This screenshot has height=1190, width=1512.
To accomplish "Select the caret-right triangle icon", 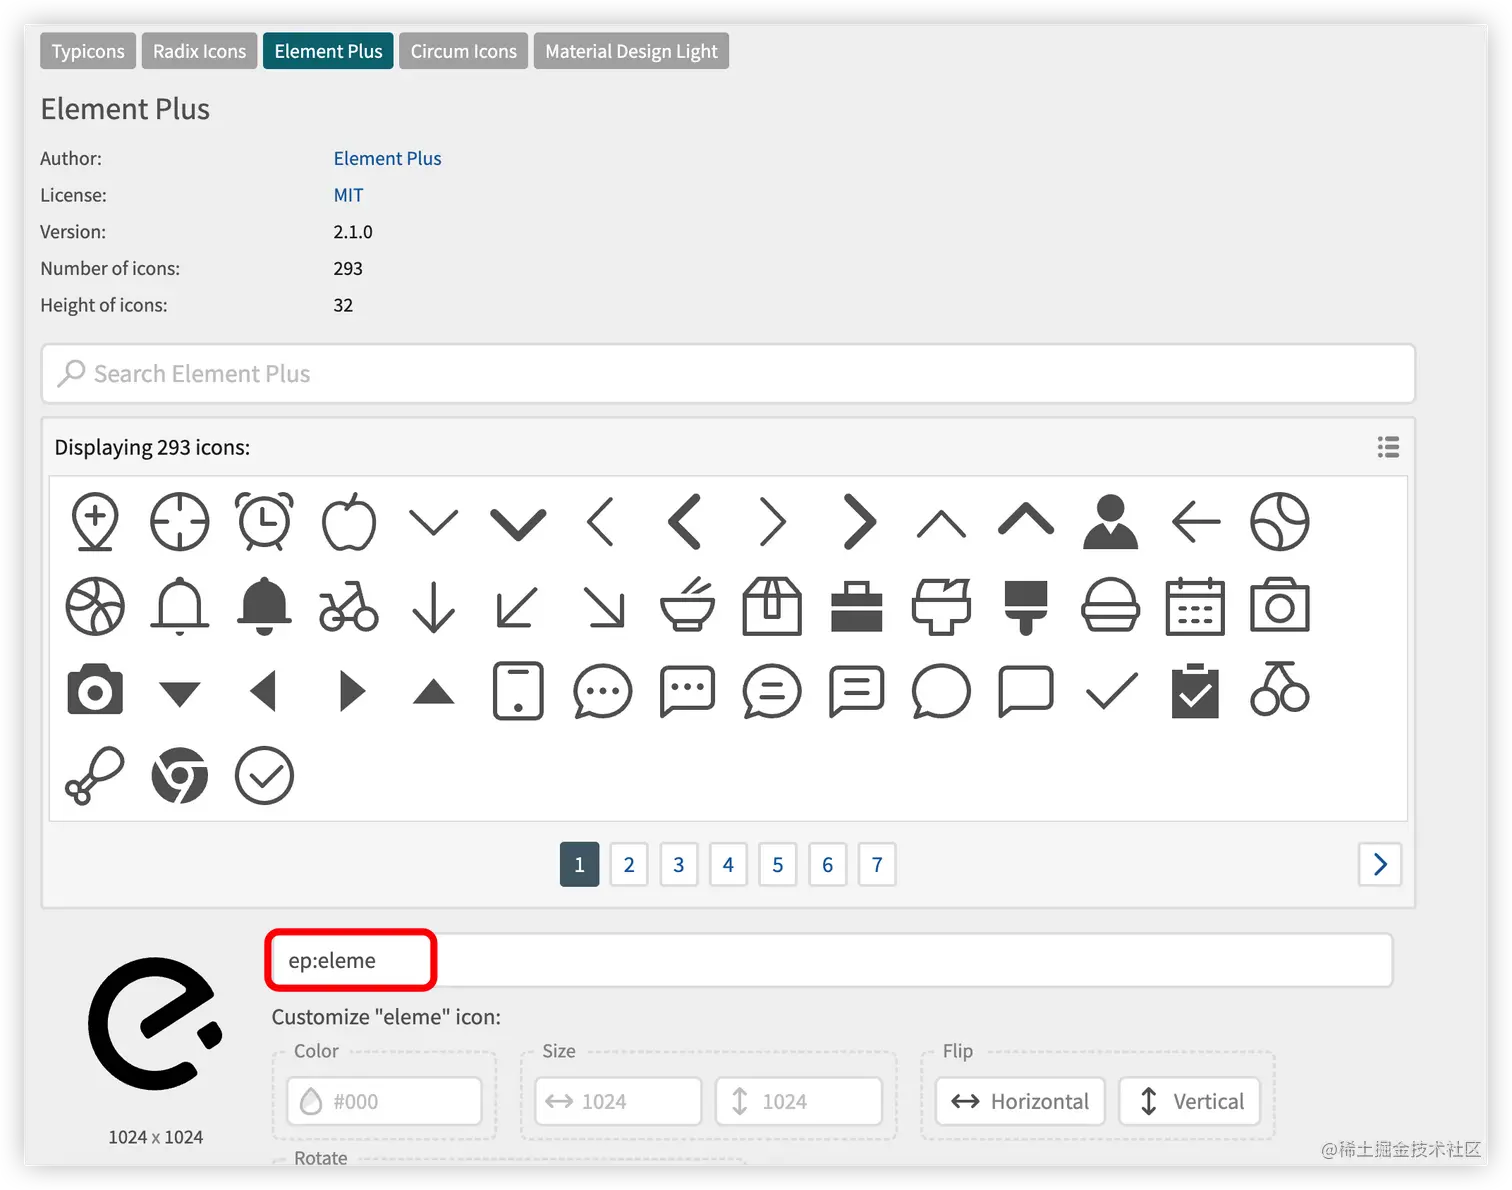I will tap(351, 691).
